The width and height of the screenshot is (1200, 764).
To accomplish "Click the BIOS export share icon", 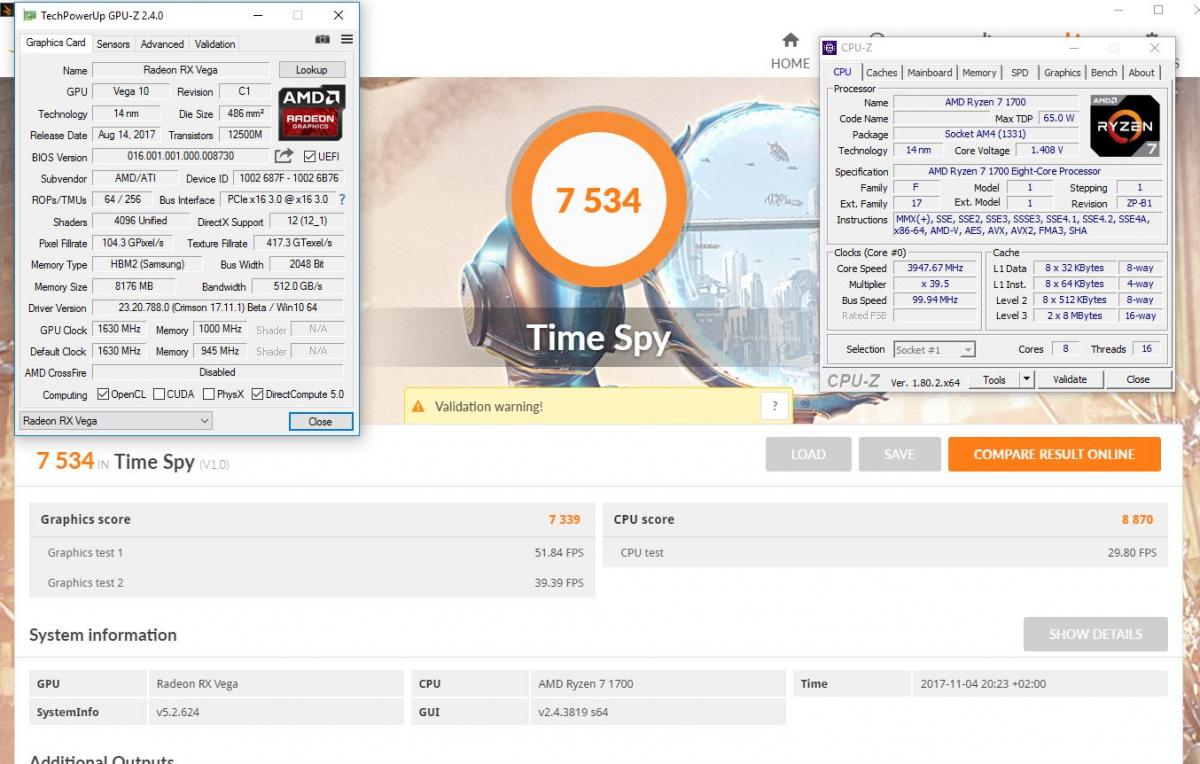I will pos(284,156).
